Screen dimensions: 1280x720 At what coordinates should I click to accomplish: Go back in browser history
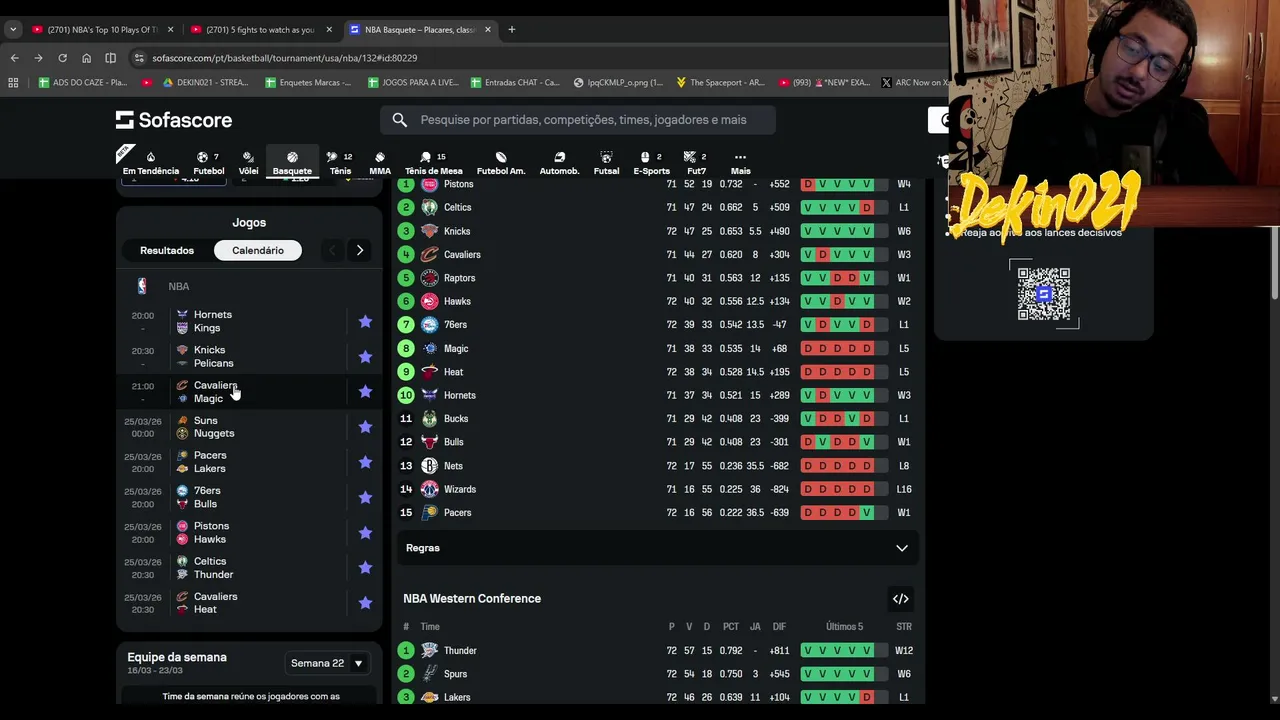pos(14,58)
